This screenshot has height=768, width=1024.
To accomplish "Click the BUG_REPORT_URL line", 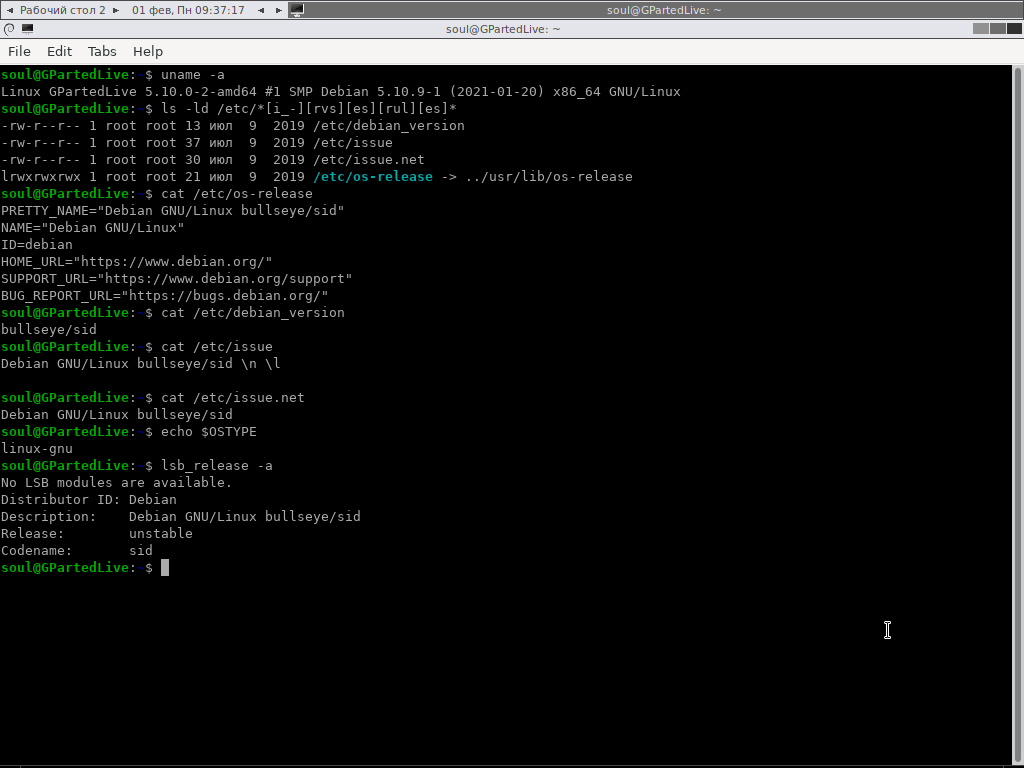I will [165, 295].
